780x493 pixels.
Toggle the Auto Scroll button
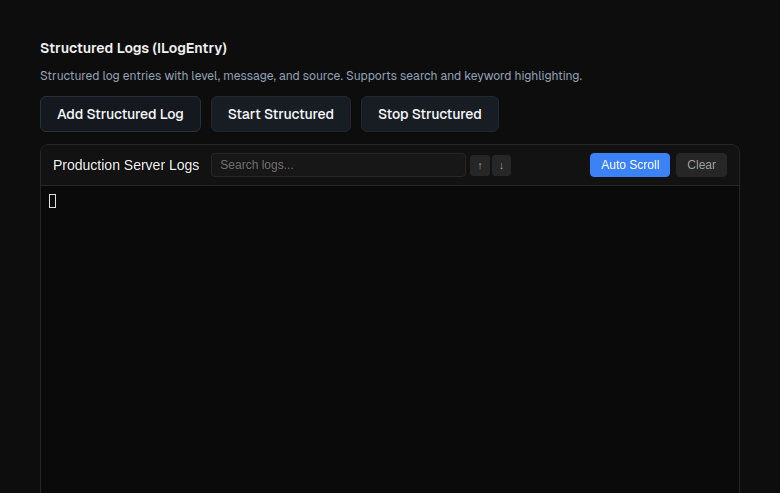click(629, 165)
